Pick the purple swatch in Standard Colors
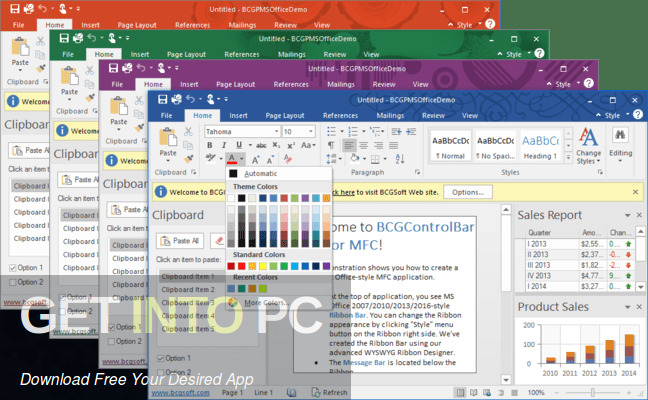648x400 pixels. tap(326, 266)
